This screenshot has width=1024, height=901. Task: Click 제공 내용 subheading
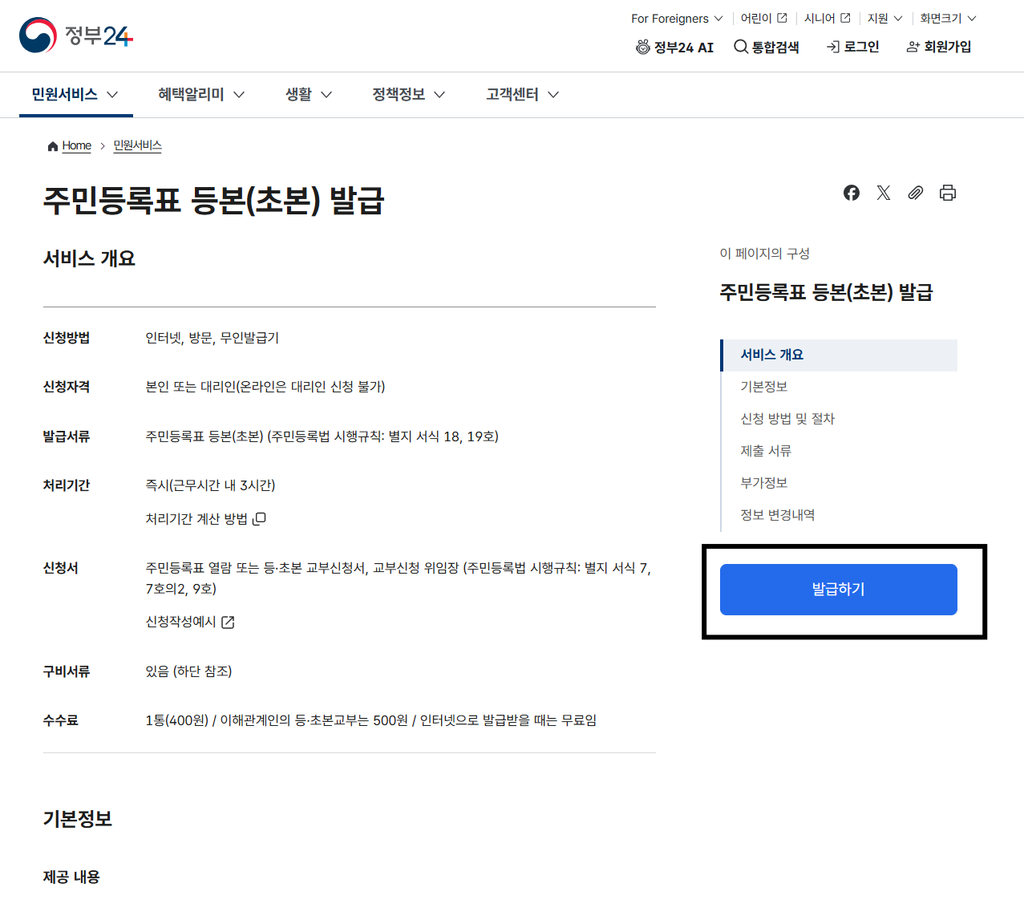click(x=72, y=877)
